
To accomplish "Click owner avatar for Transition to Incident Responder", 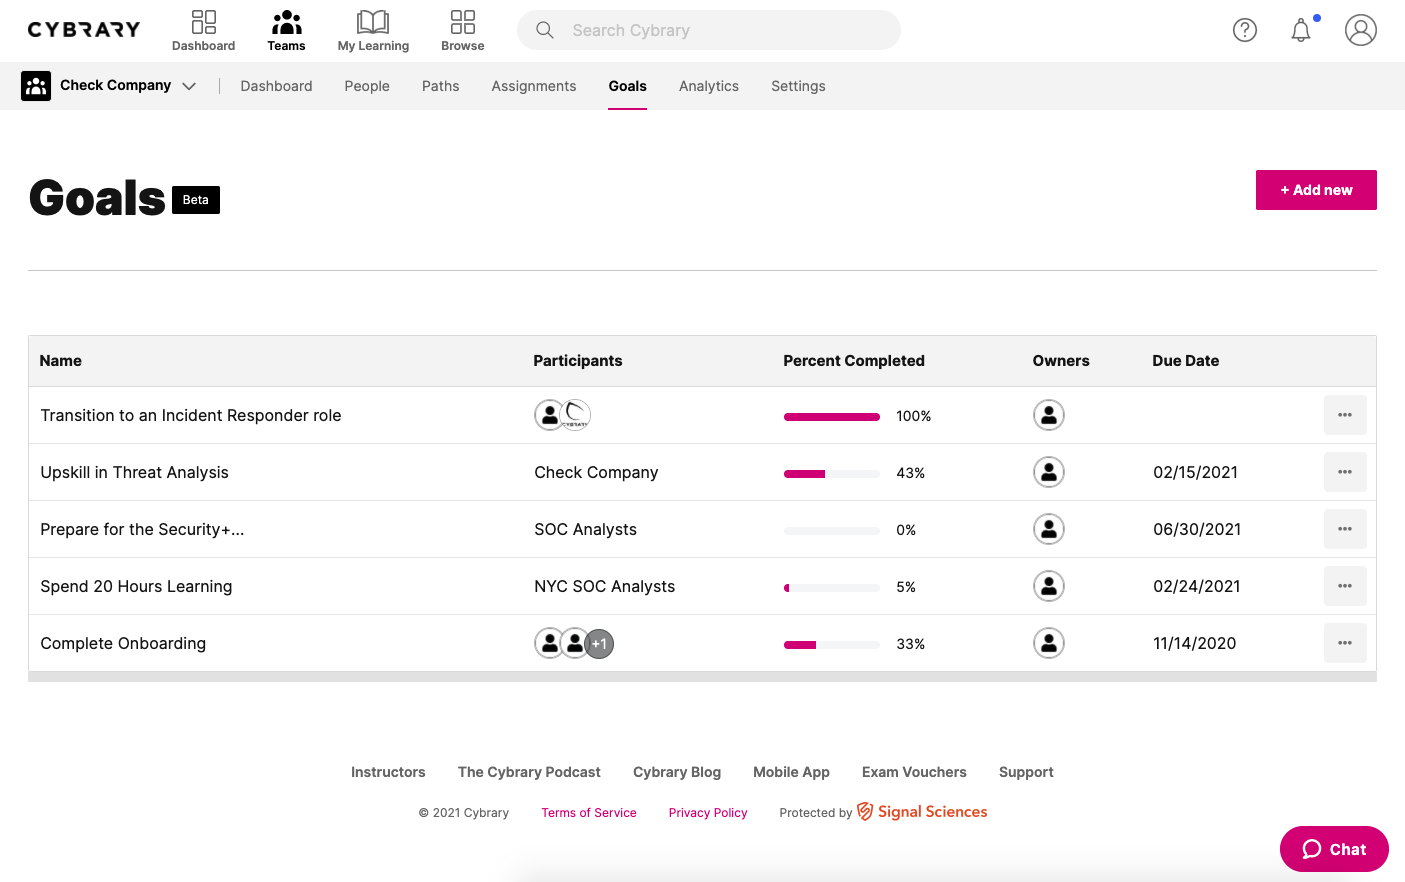I will (1049, 415).
